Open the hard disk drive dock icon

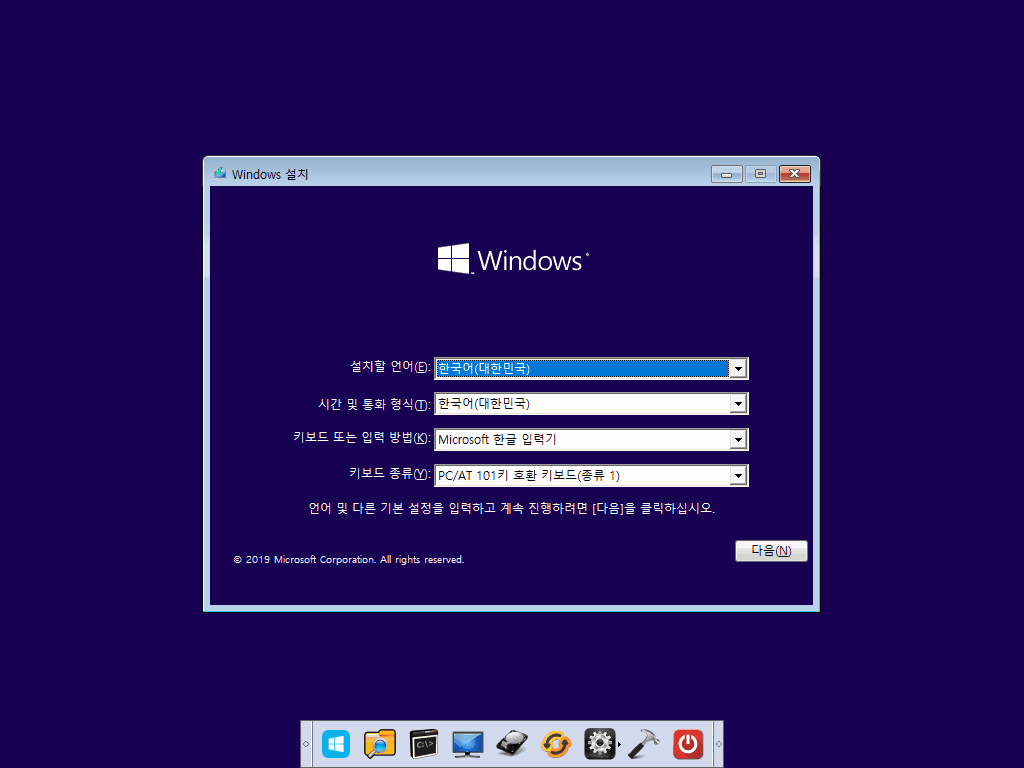pos(512,744)
